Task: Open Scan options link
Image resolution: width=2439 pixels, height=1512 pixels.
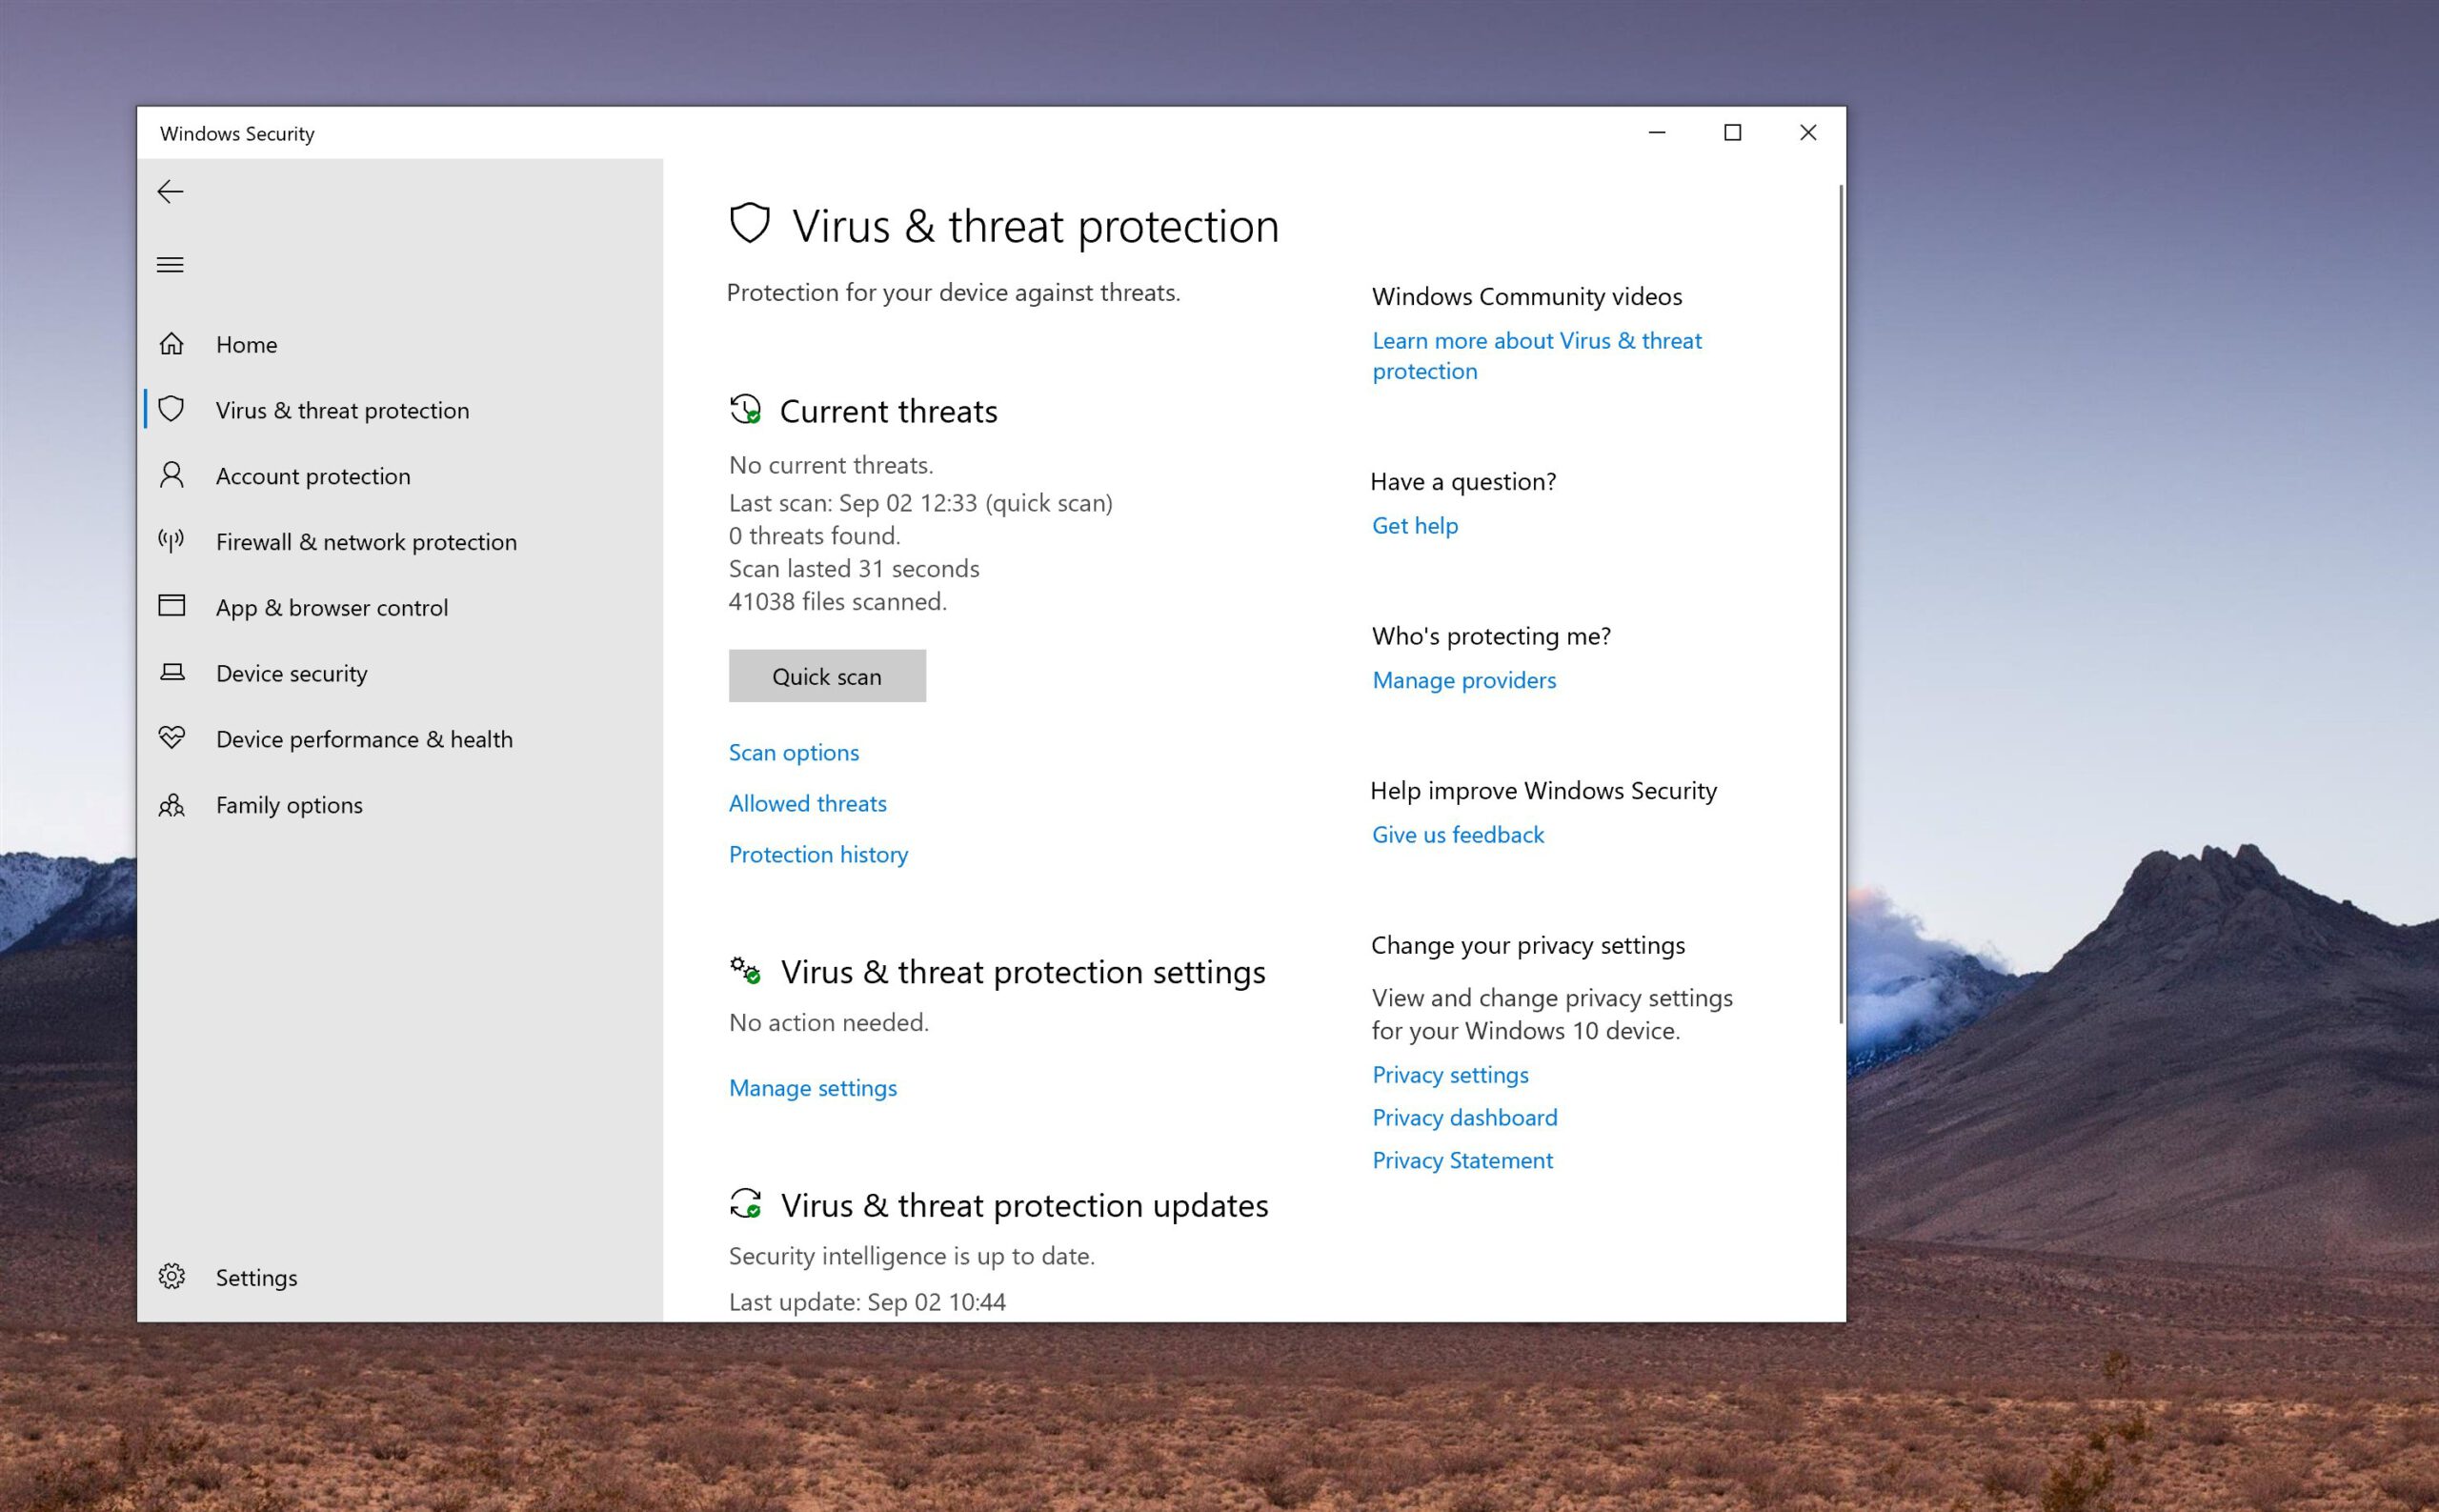Action: tap(793, 753)
